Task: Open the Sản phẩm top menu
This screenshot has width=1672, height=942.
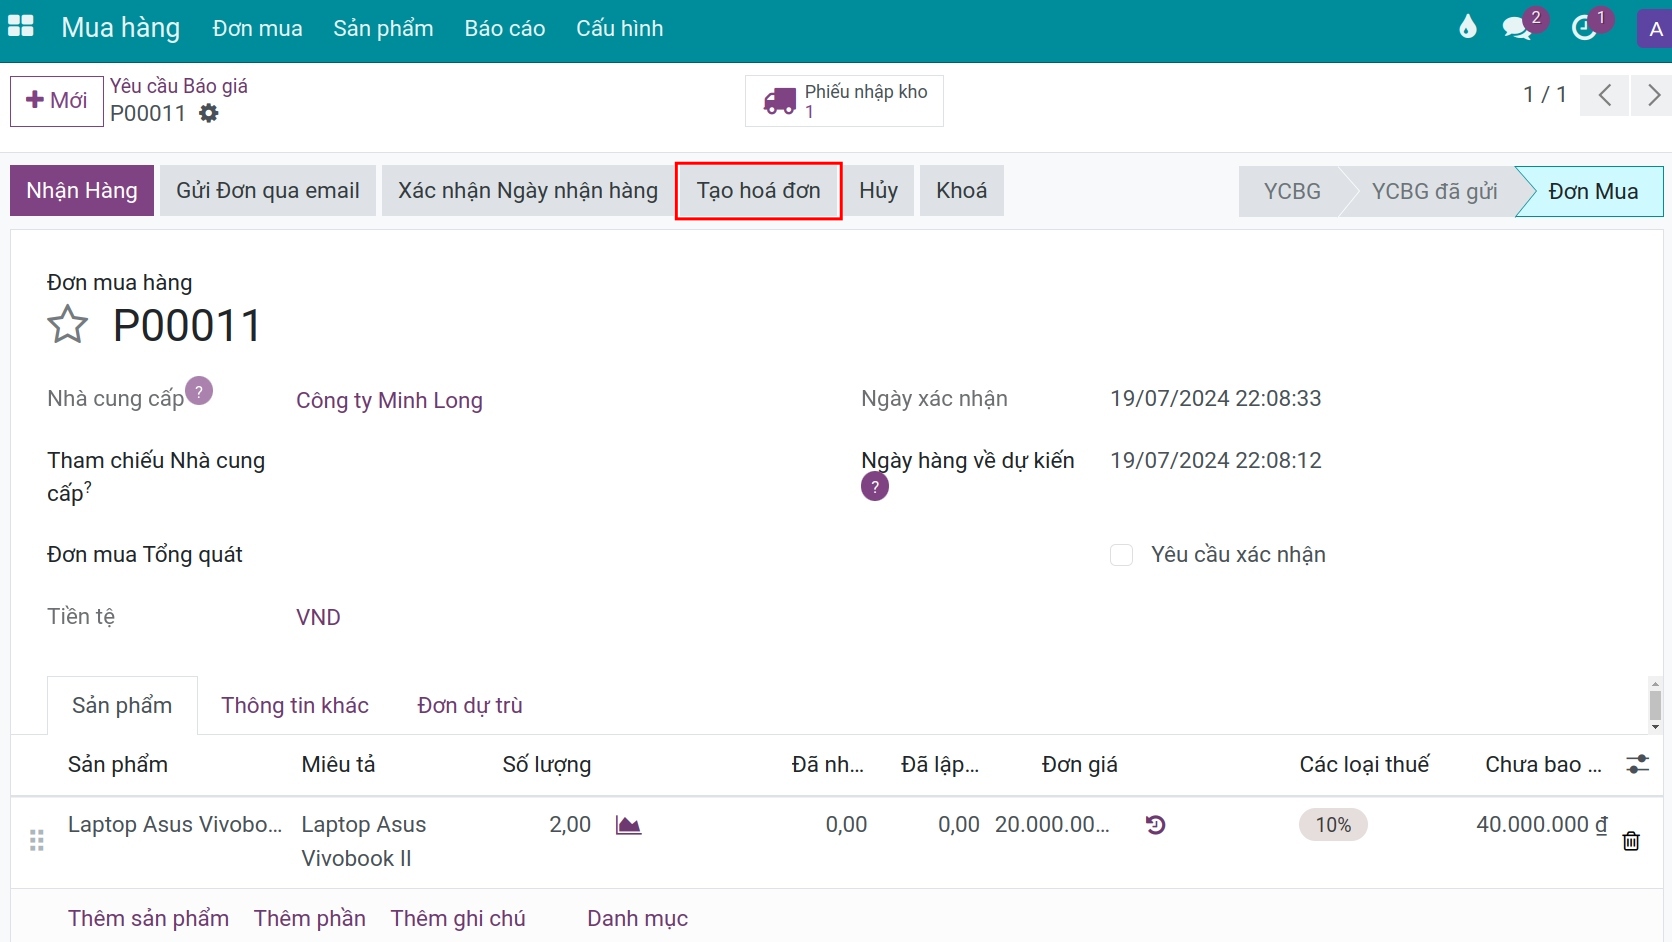Action: [x=383, y=29]
